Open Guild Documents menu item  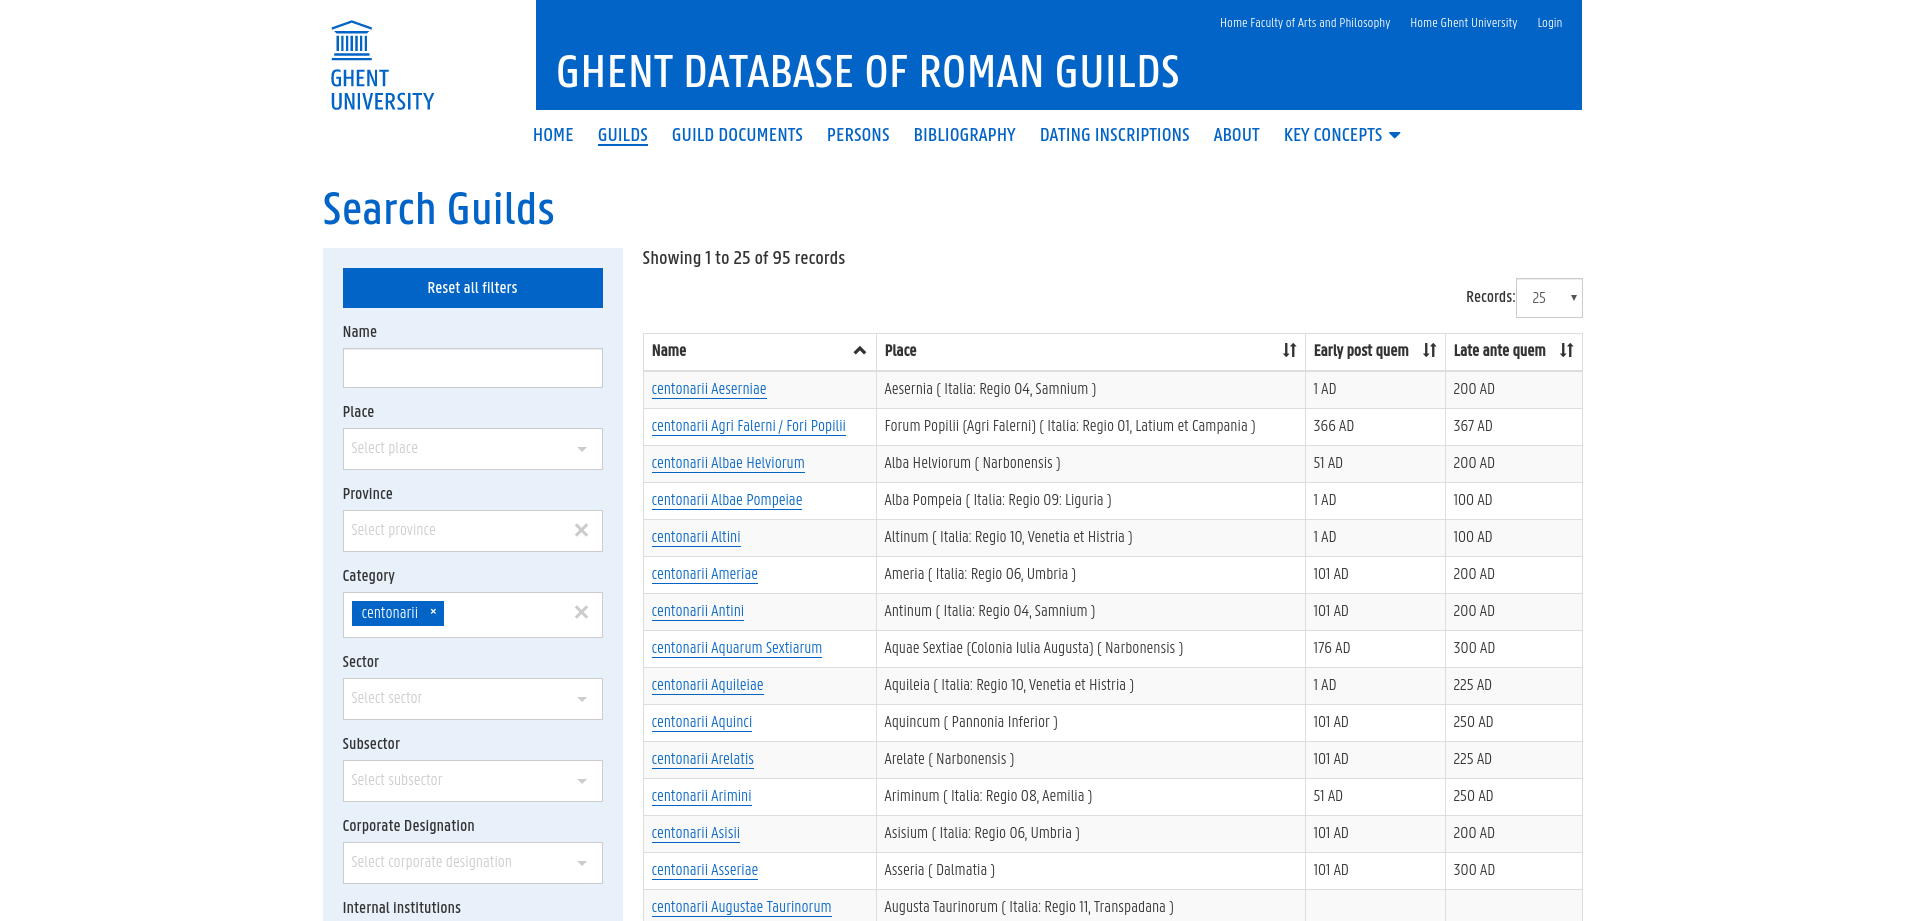click(x=737, y=135)
